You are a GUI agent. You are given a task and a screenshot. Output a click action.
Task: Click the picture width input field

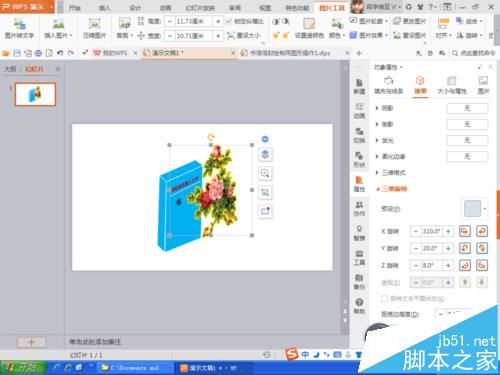click(194, 35)
